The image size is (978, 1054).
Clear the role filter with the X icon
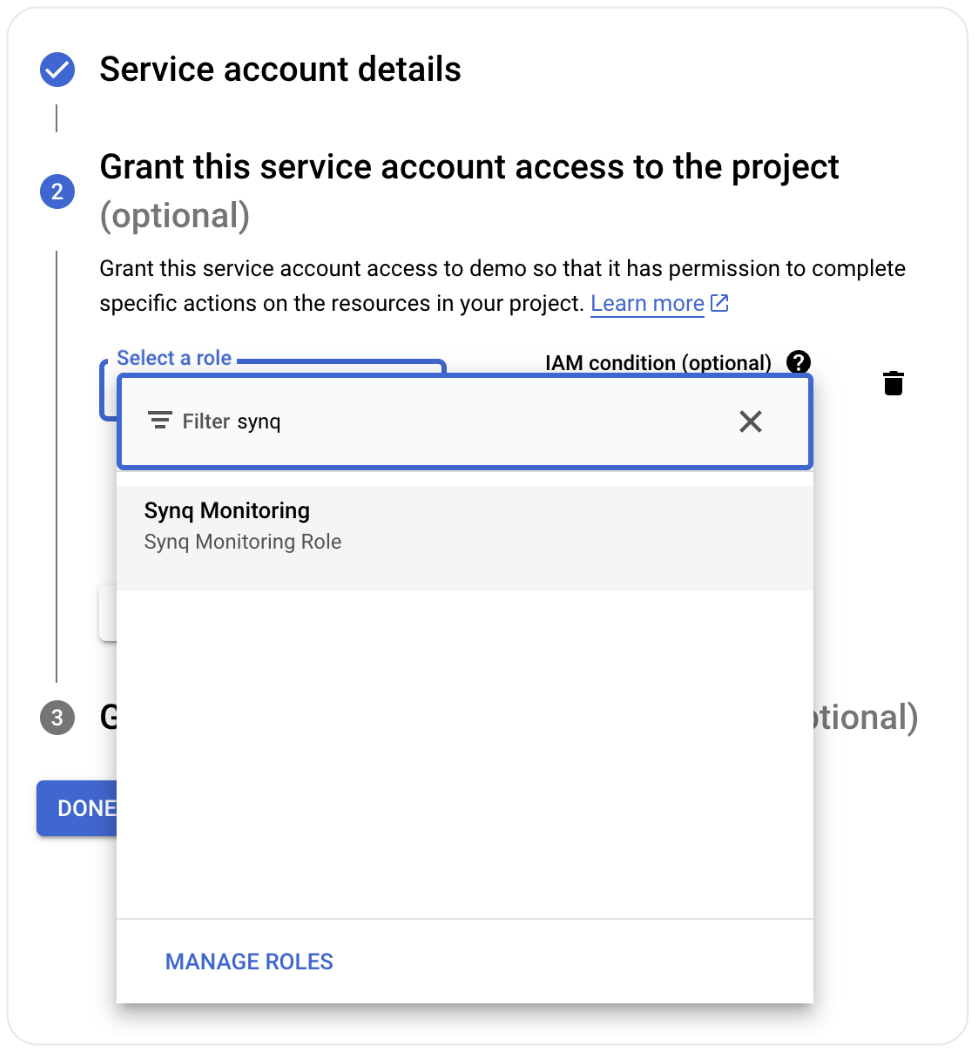pos(750,421)
